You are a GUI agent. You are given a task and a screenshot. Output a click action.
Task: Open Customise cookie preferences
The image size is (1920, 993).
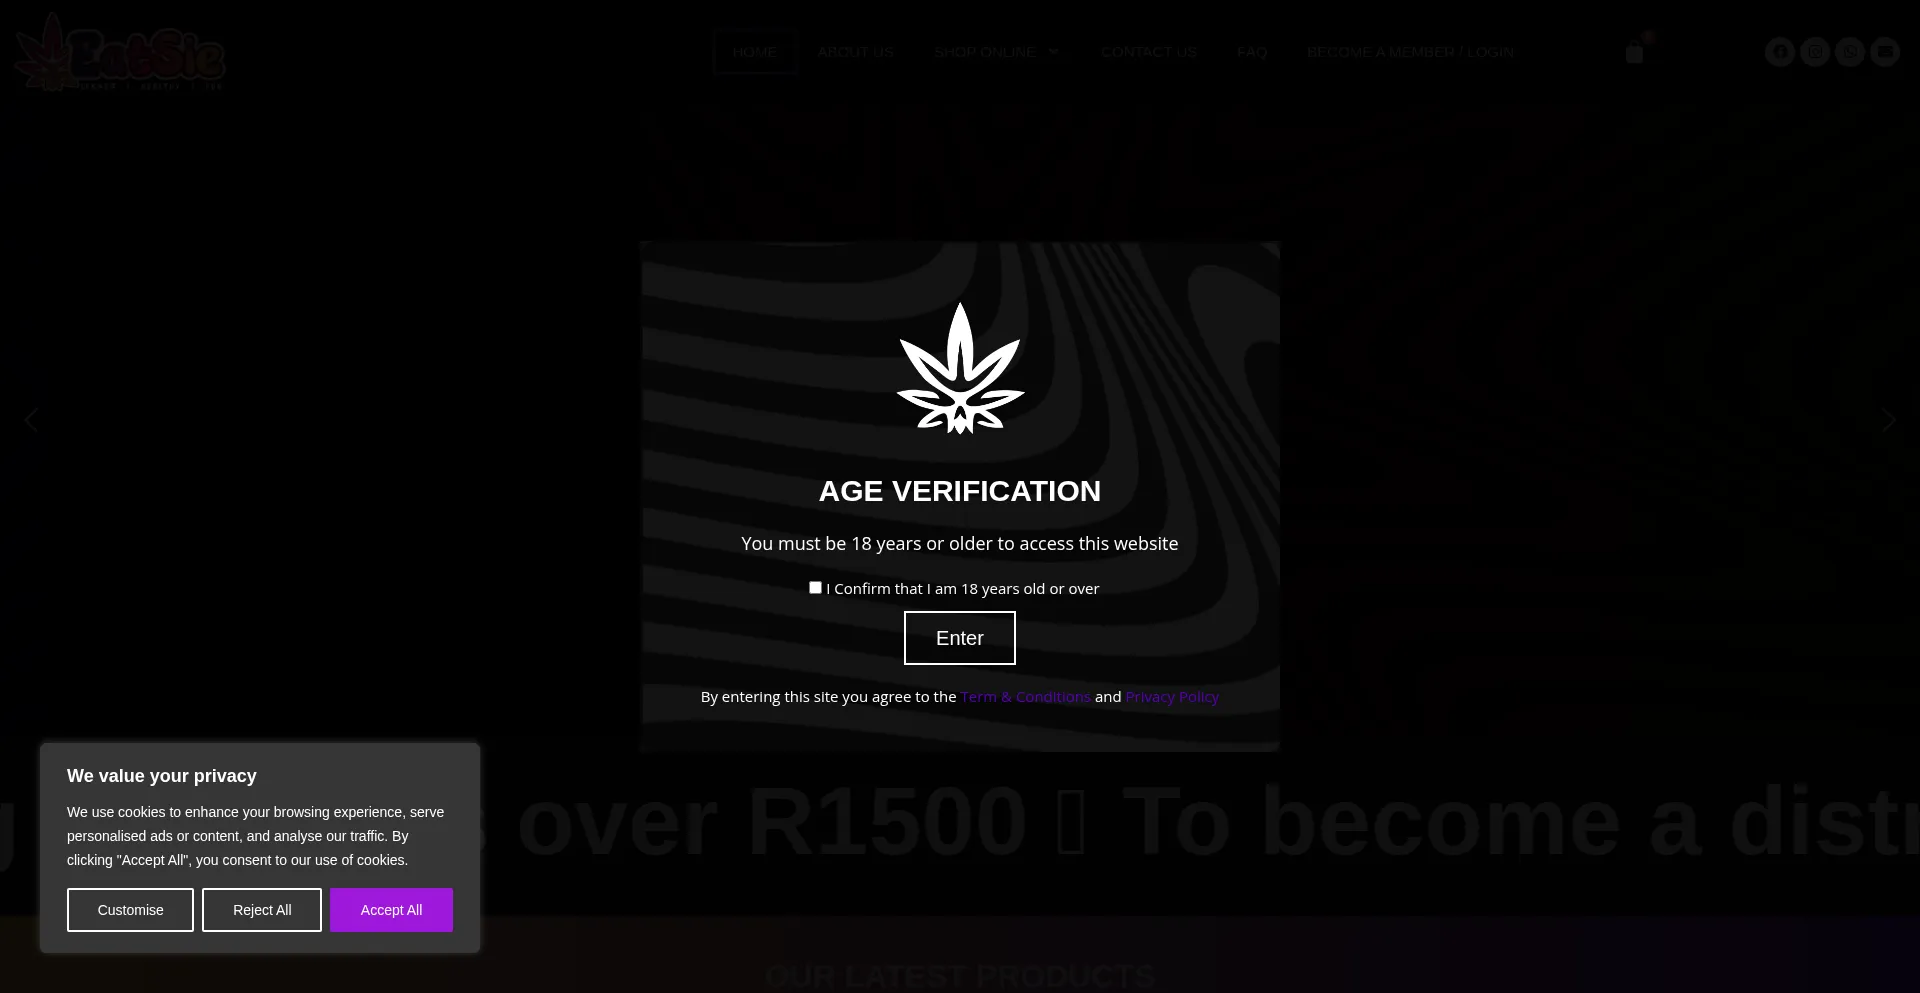[x=130, y=910]
